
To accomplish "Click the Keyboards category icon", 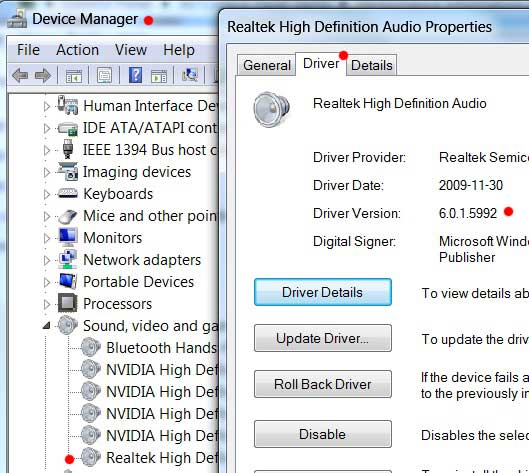I will coord(68,194).
